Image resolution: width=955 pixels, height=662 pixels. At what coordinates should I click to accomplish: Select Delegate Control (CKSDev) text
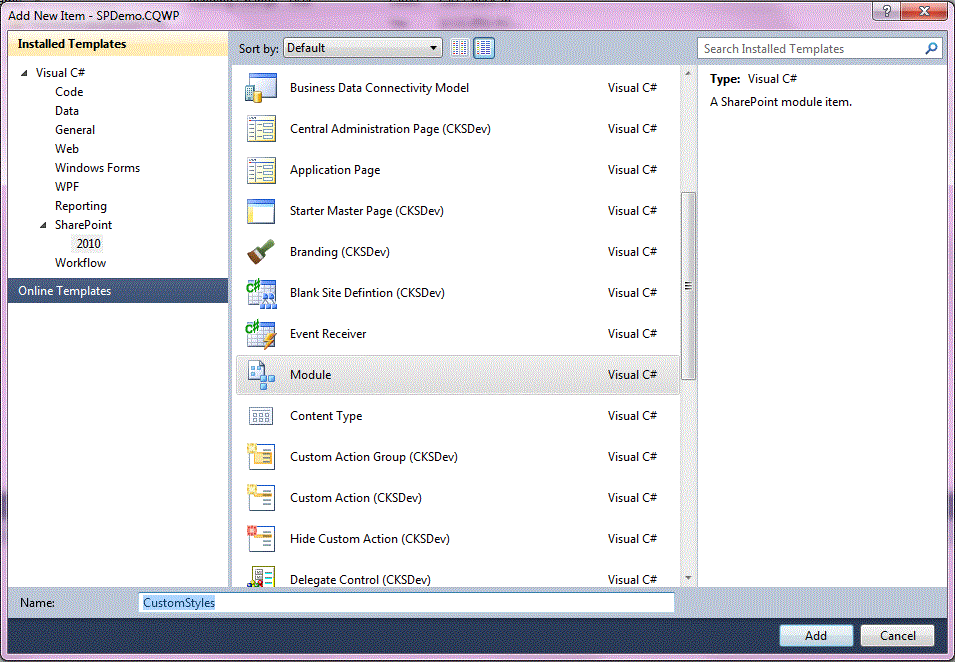tap(360, 580)
